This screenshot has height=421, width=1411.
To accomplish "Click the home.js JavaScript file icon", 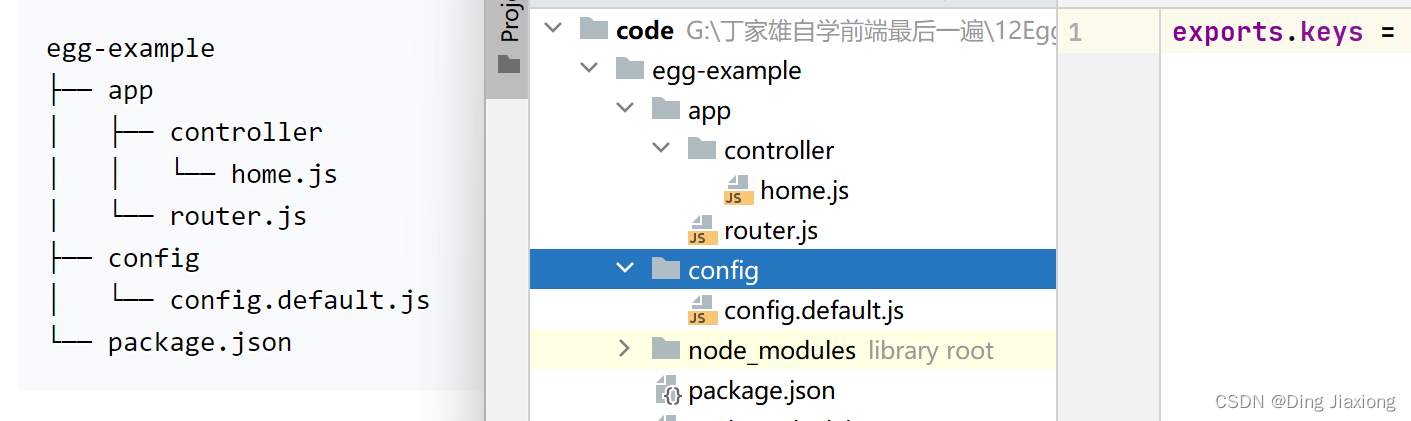I will 739,190.
